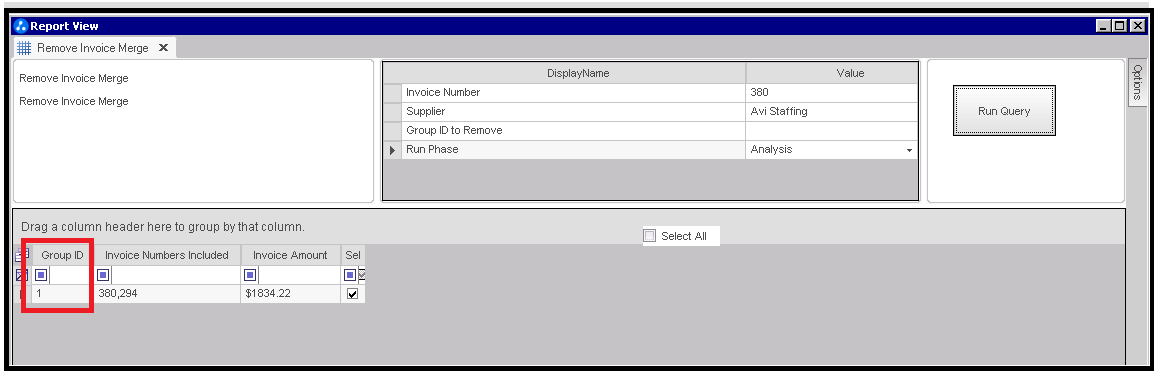Sort by the Invoice Amount column header
1154x373 pixels.
coord(290,255)
